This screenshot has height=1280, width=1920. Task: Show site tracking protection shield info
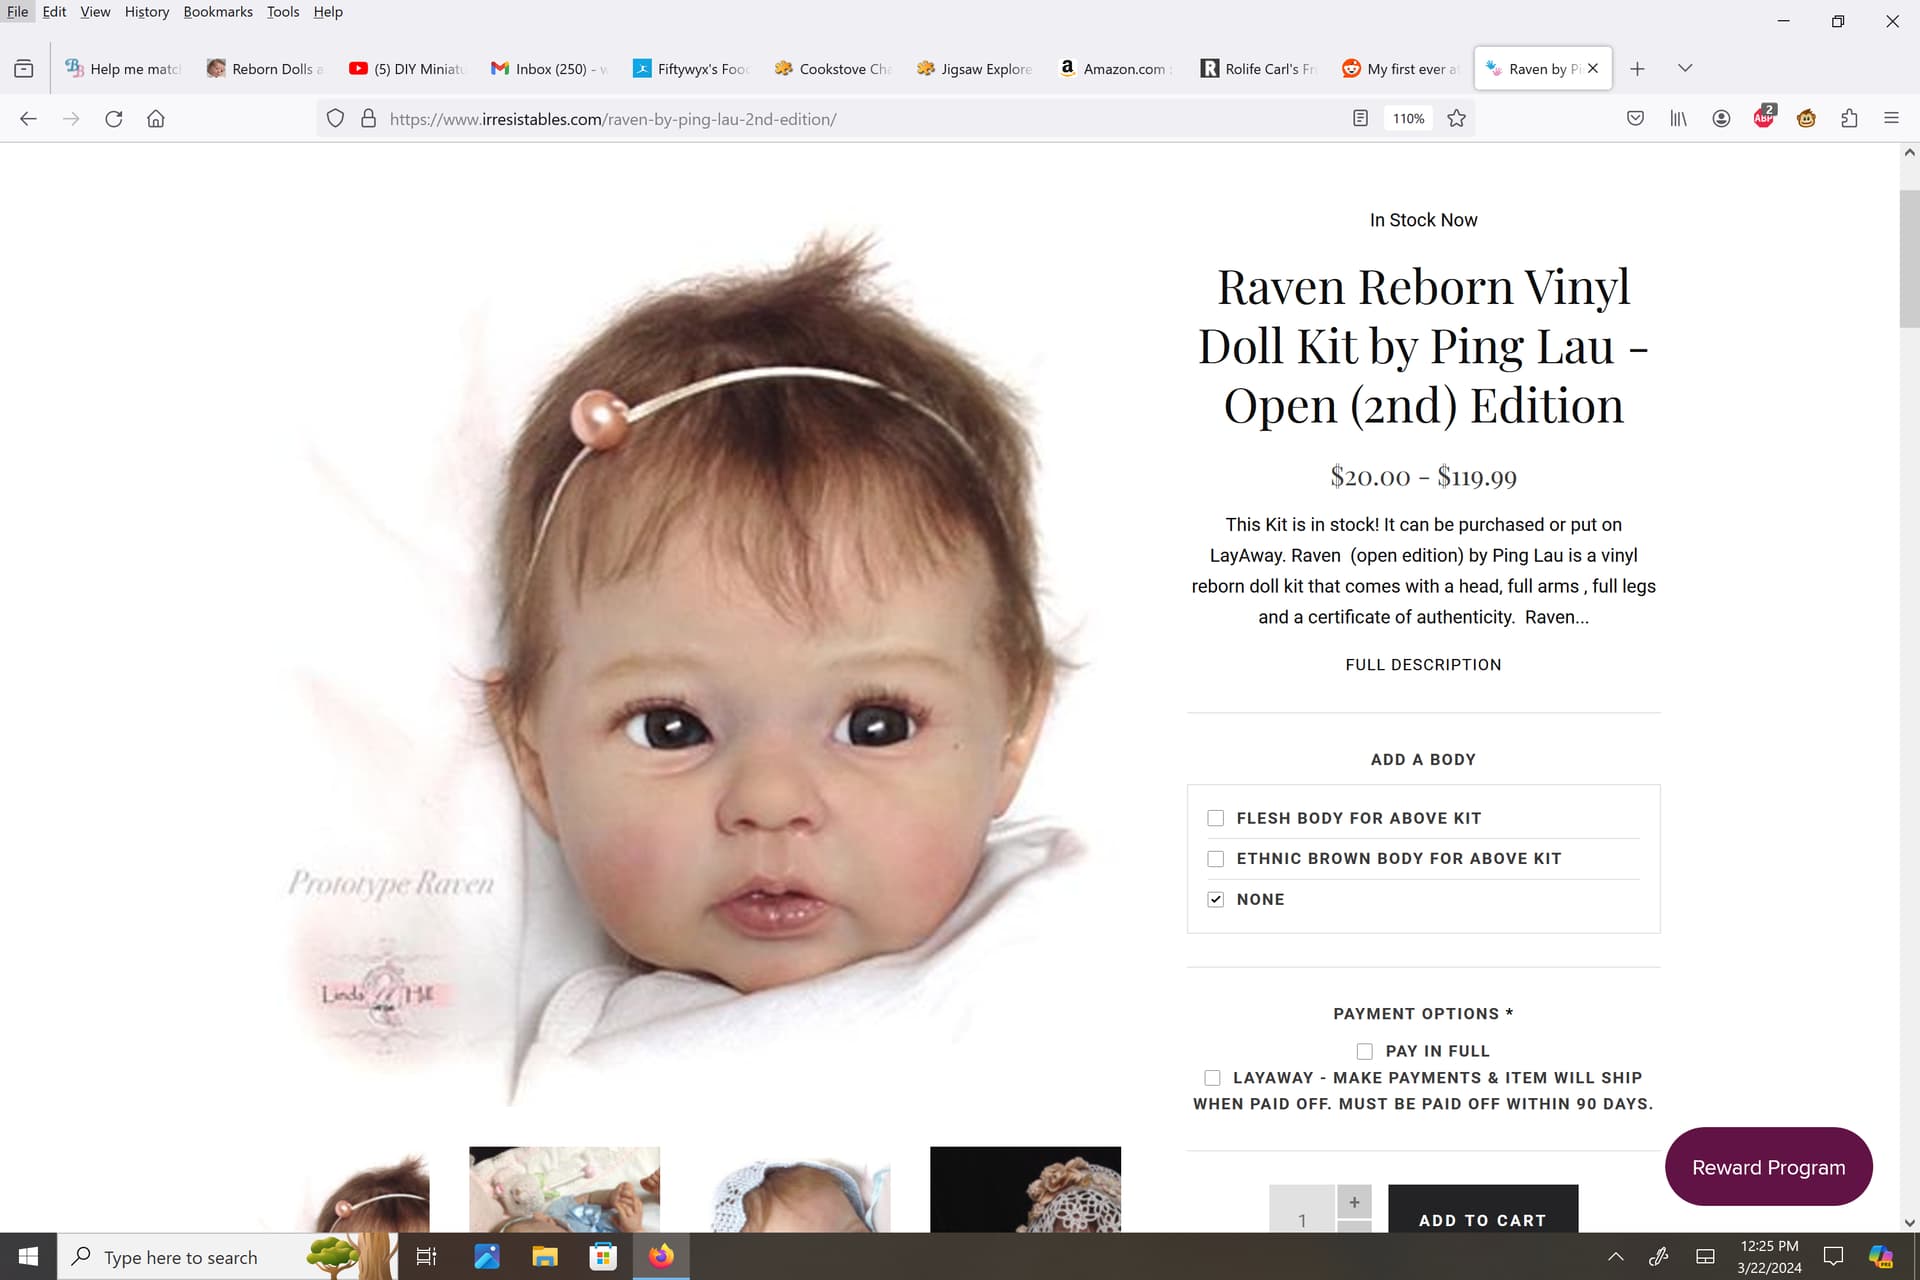click(x=336, y=118)
